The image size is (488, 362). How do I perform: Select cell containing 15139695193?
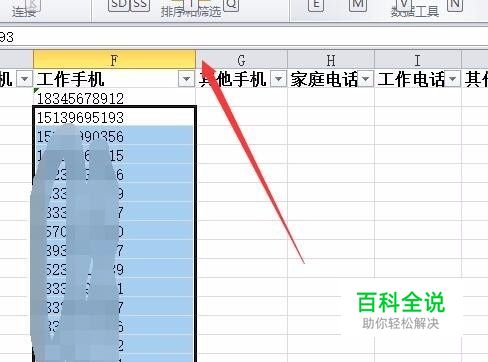[114, 117]
